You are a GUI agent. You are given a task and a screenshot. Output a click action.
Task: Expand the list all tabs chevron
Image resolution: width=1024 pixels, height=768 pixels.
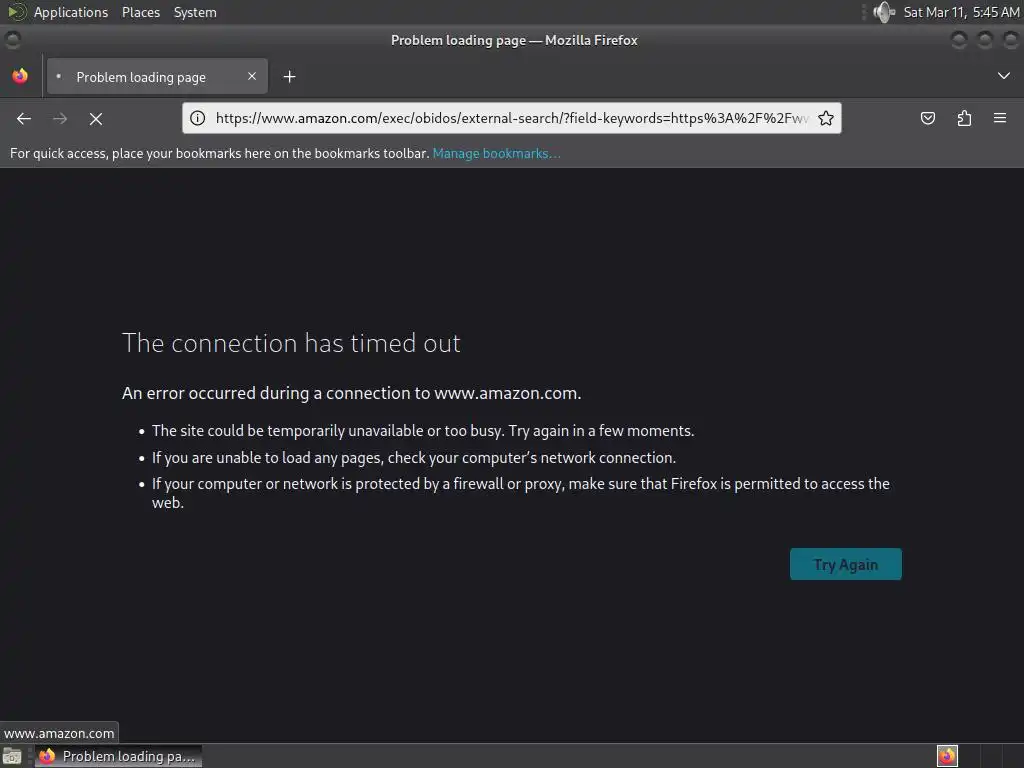pos(1004,76)
